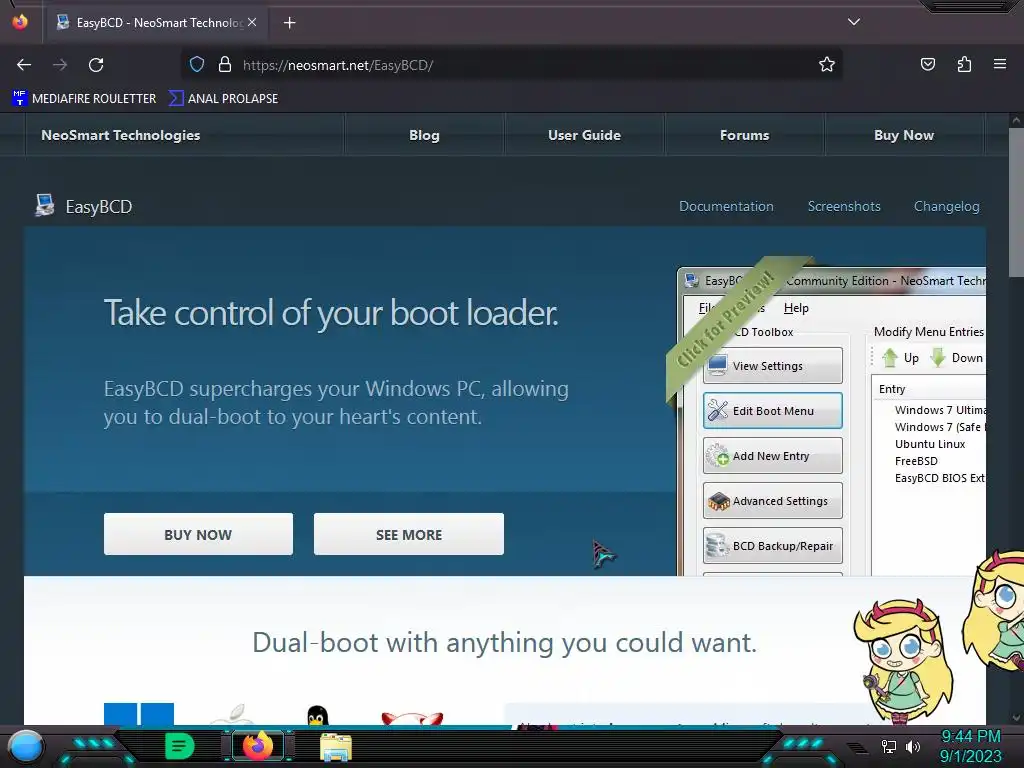
Task: Select 'Ubuntu Linux' entry text
Action: pyautogui.click(x=930, y=444)
